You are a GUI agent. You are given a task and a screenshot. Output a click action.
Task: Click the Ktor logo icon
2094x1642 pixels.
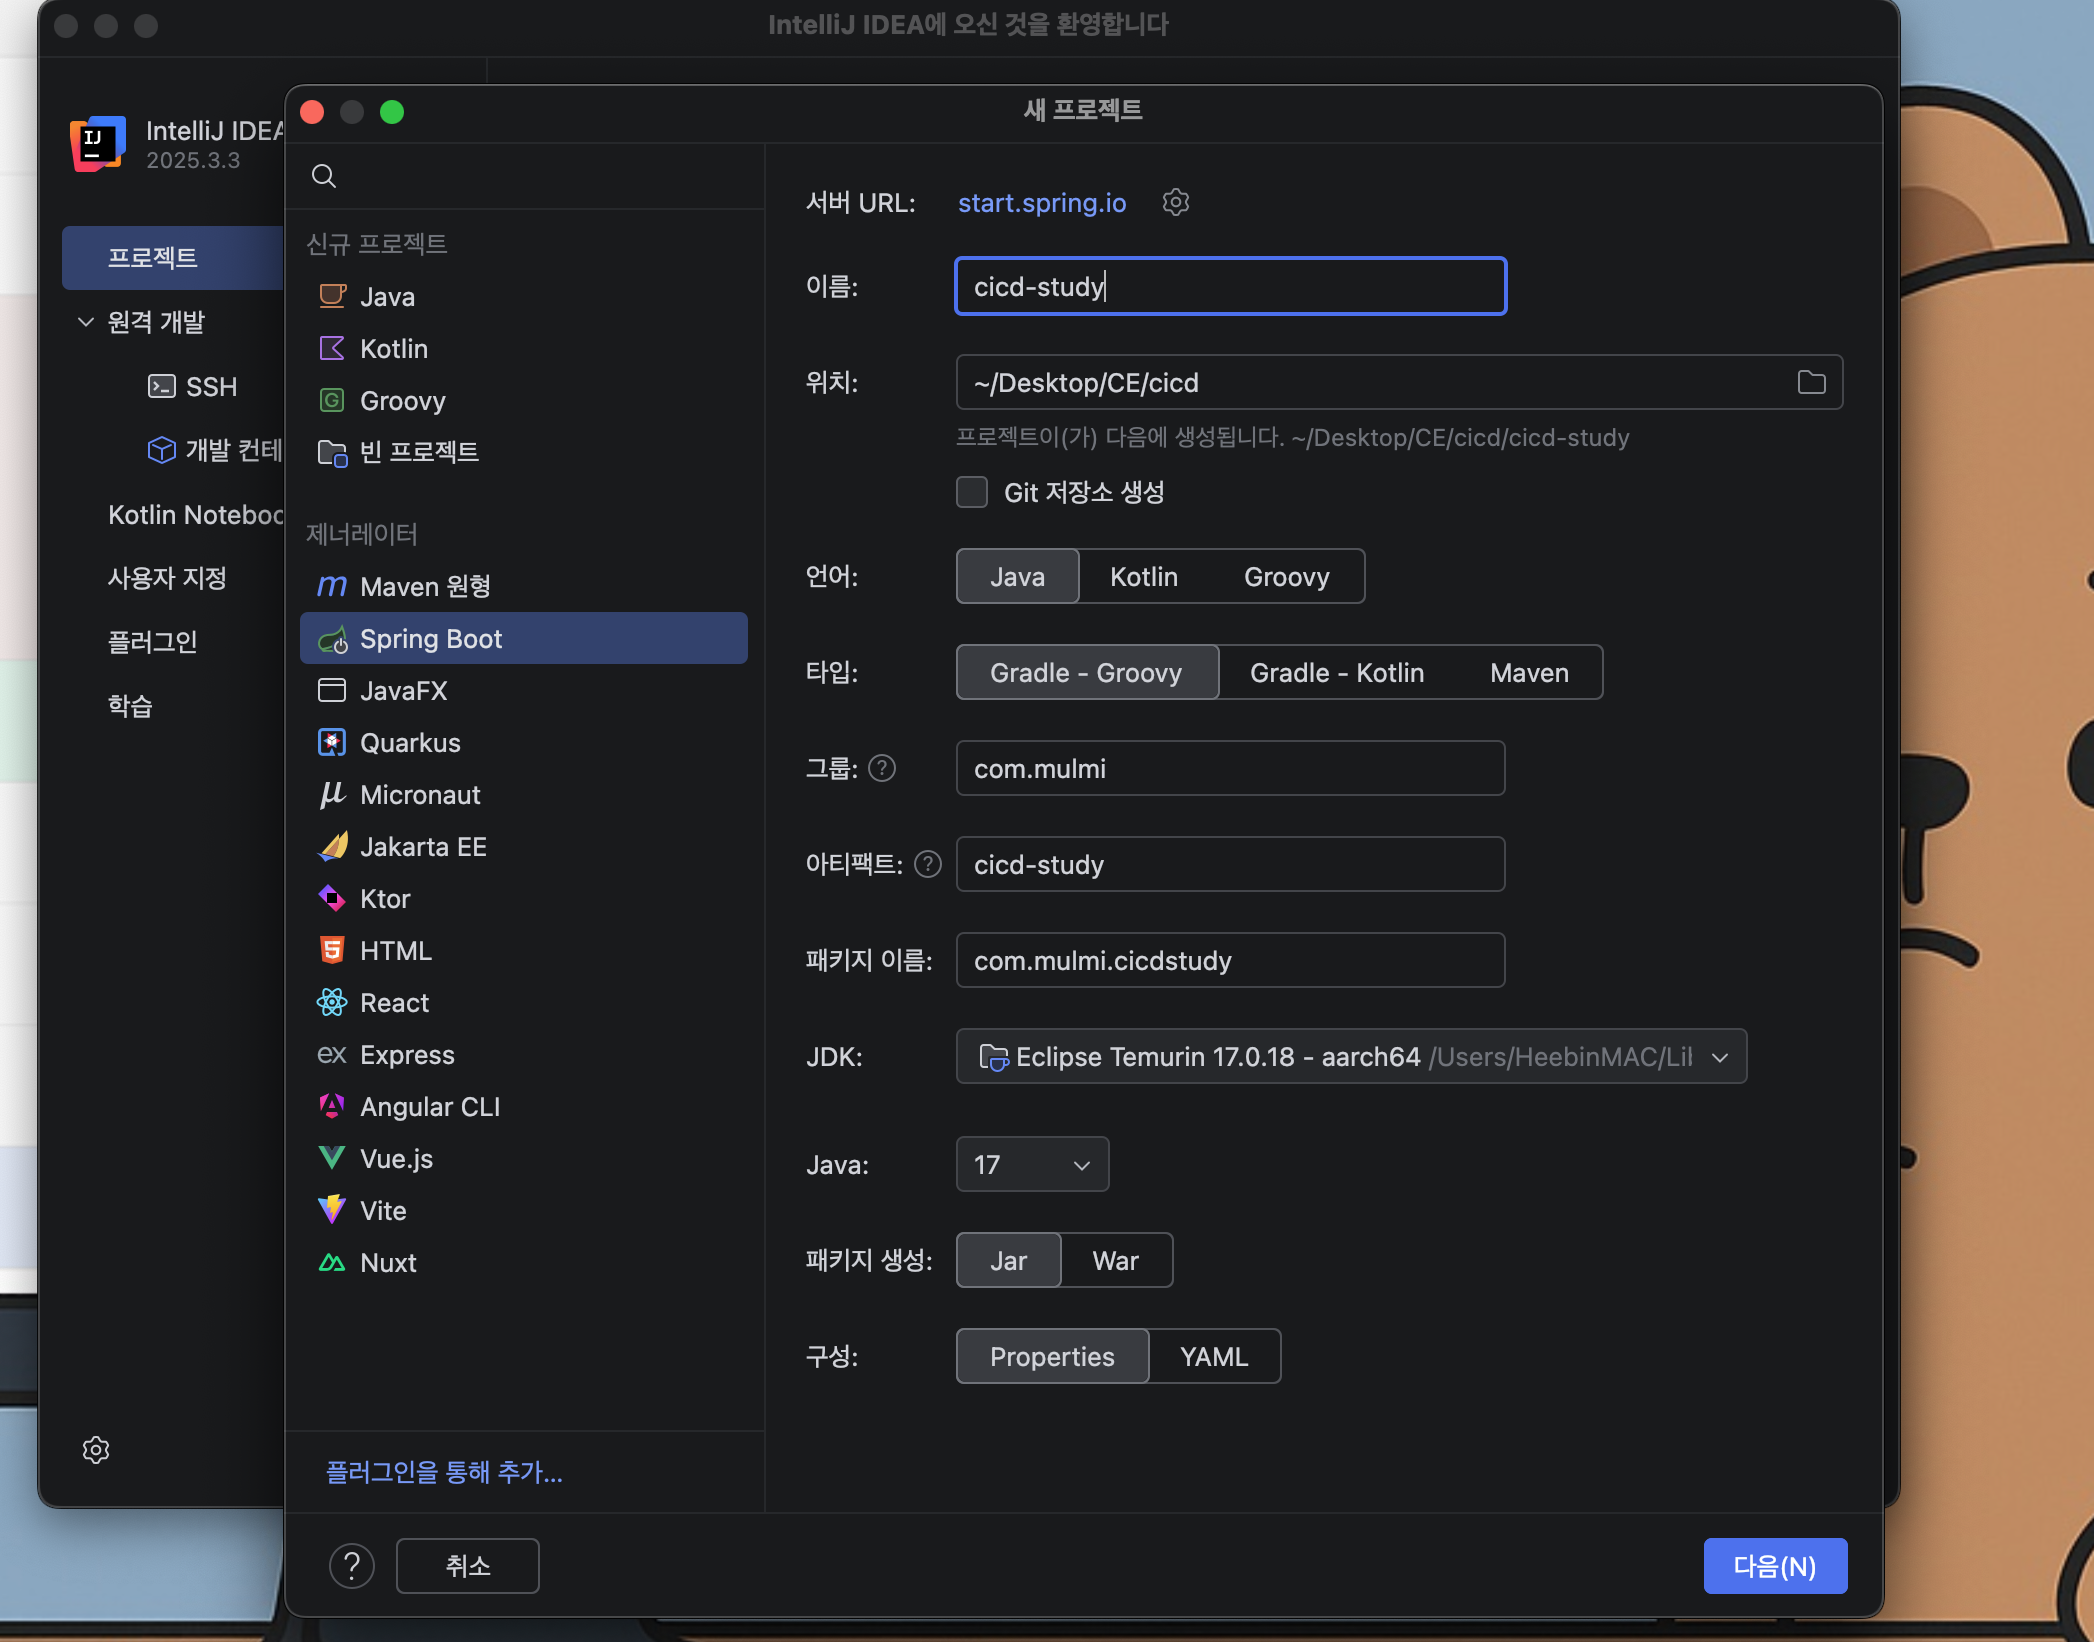point(332,898)
